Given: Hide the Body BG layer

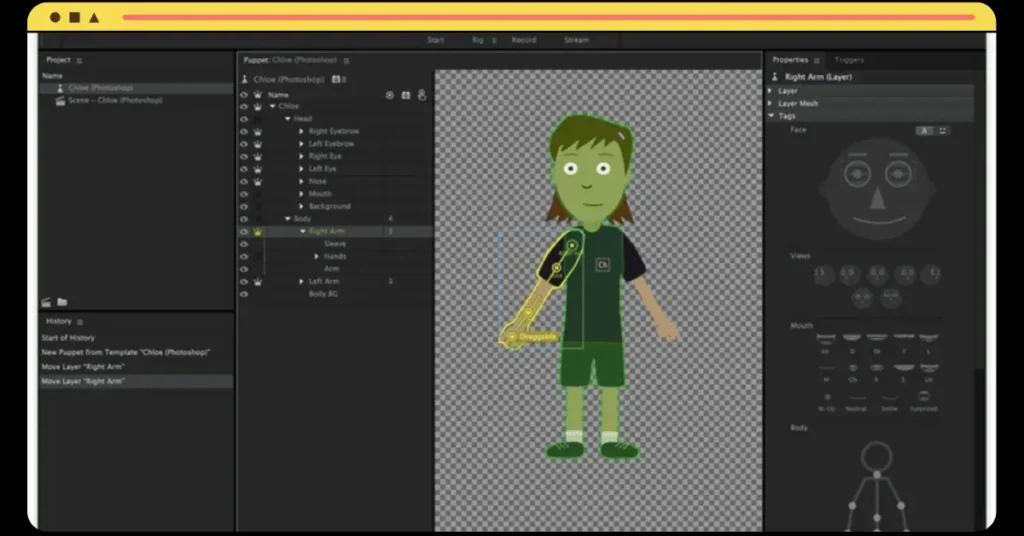Looking at the screenshot, I should 244,294.
